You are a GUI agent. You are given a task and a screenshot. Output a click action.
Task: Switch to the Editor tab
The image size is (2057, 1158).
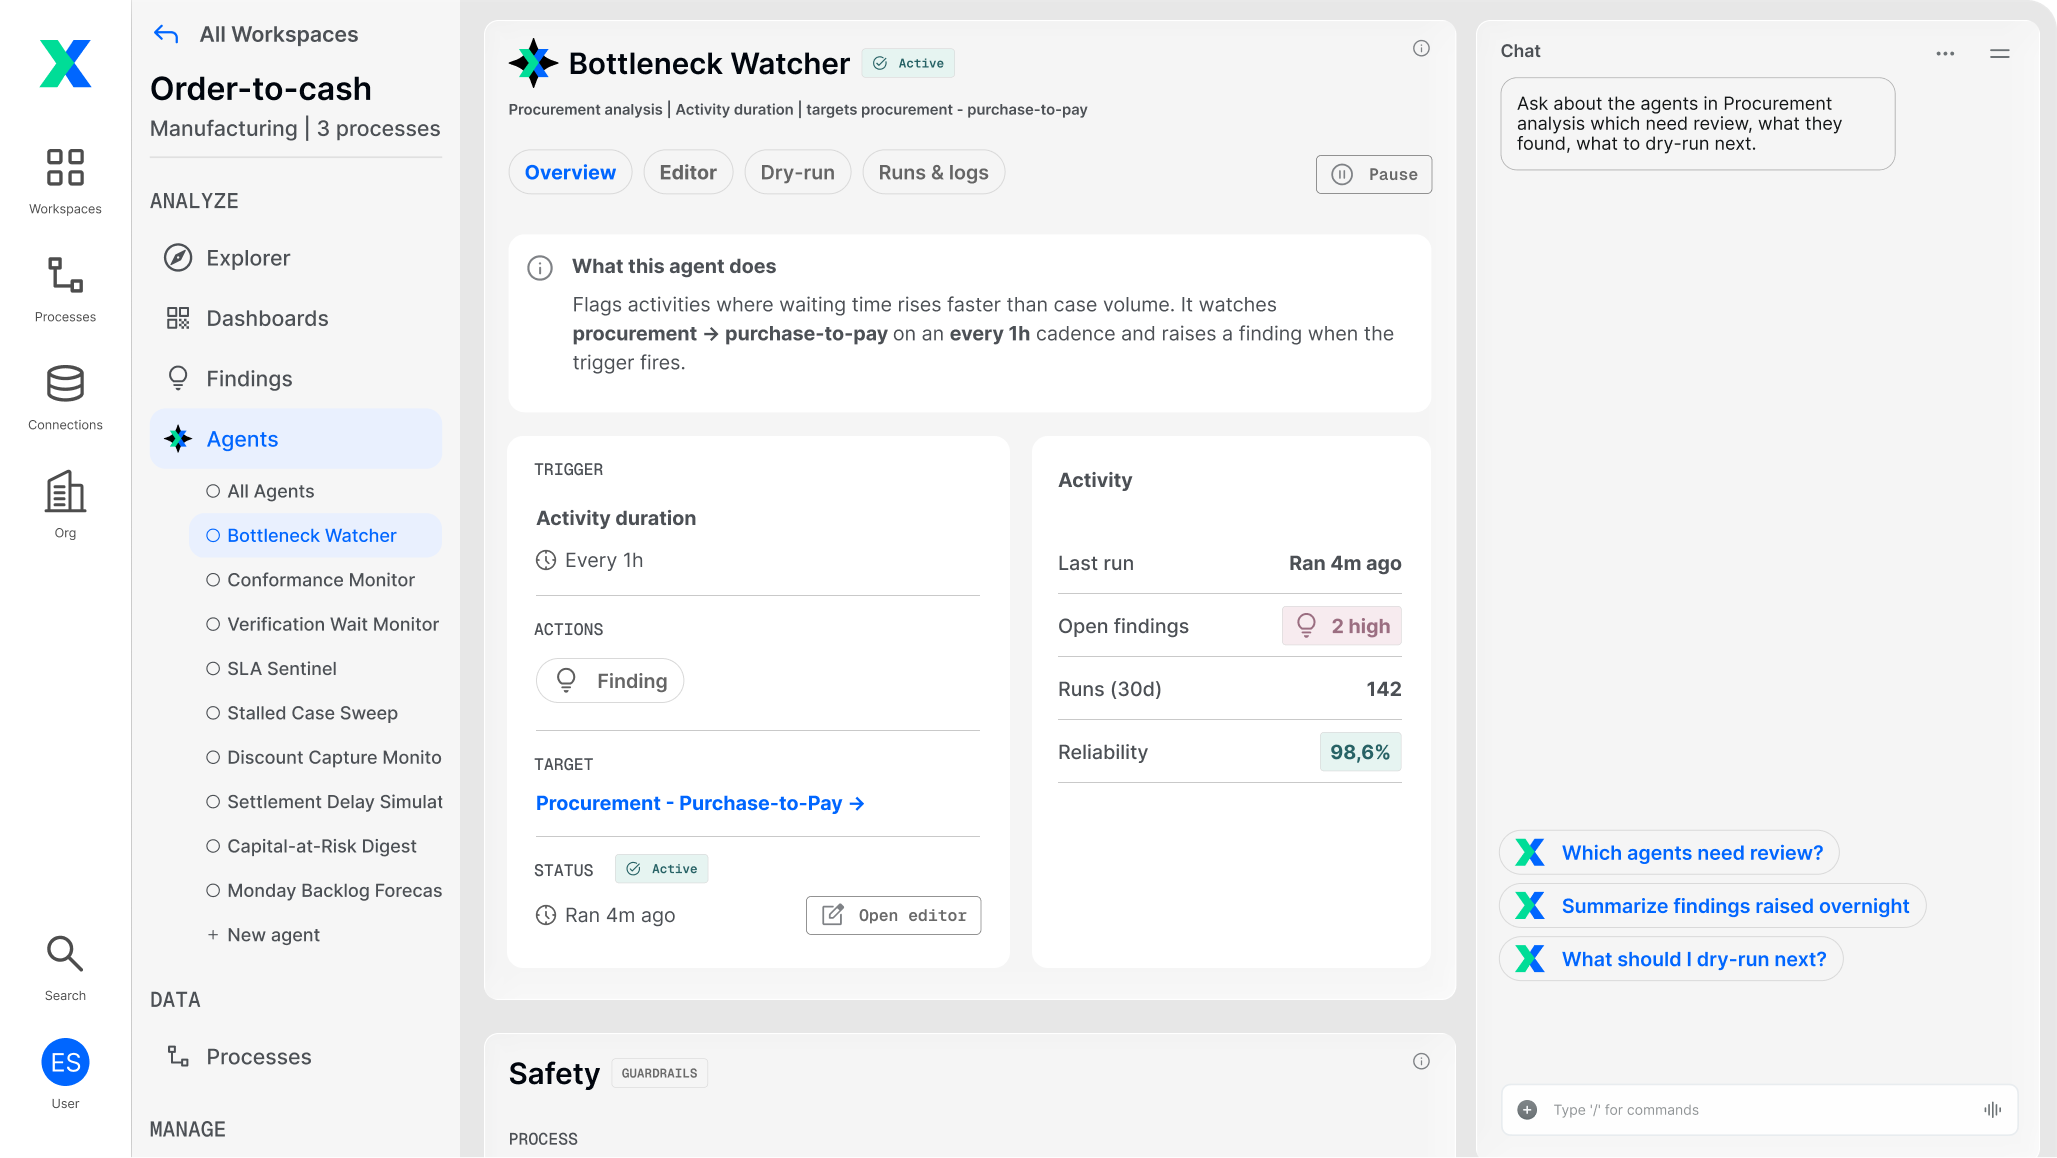click(688, 172)
